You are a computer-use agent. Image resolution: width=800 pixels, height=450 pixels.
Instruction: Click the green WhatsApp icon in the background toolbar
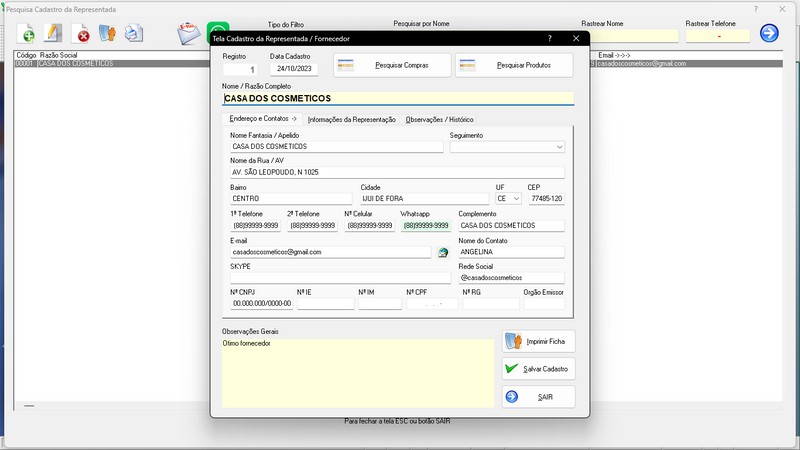point(218,27)
